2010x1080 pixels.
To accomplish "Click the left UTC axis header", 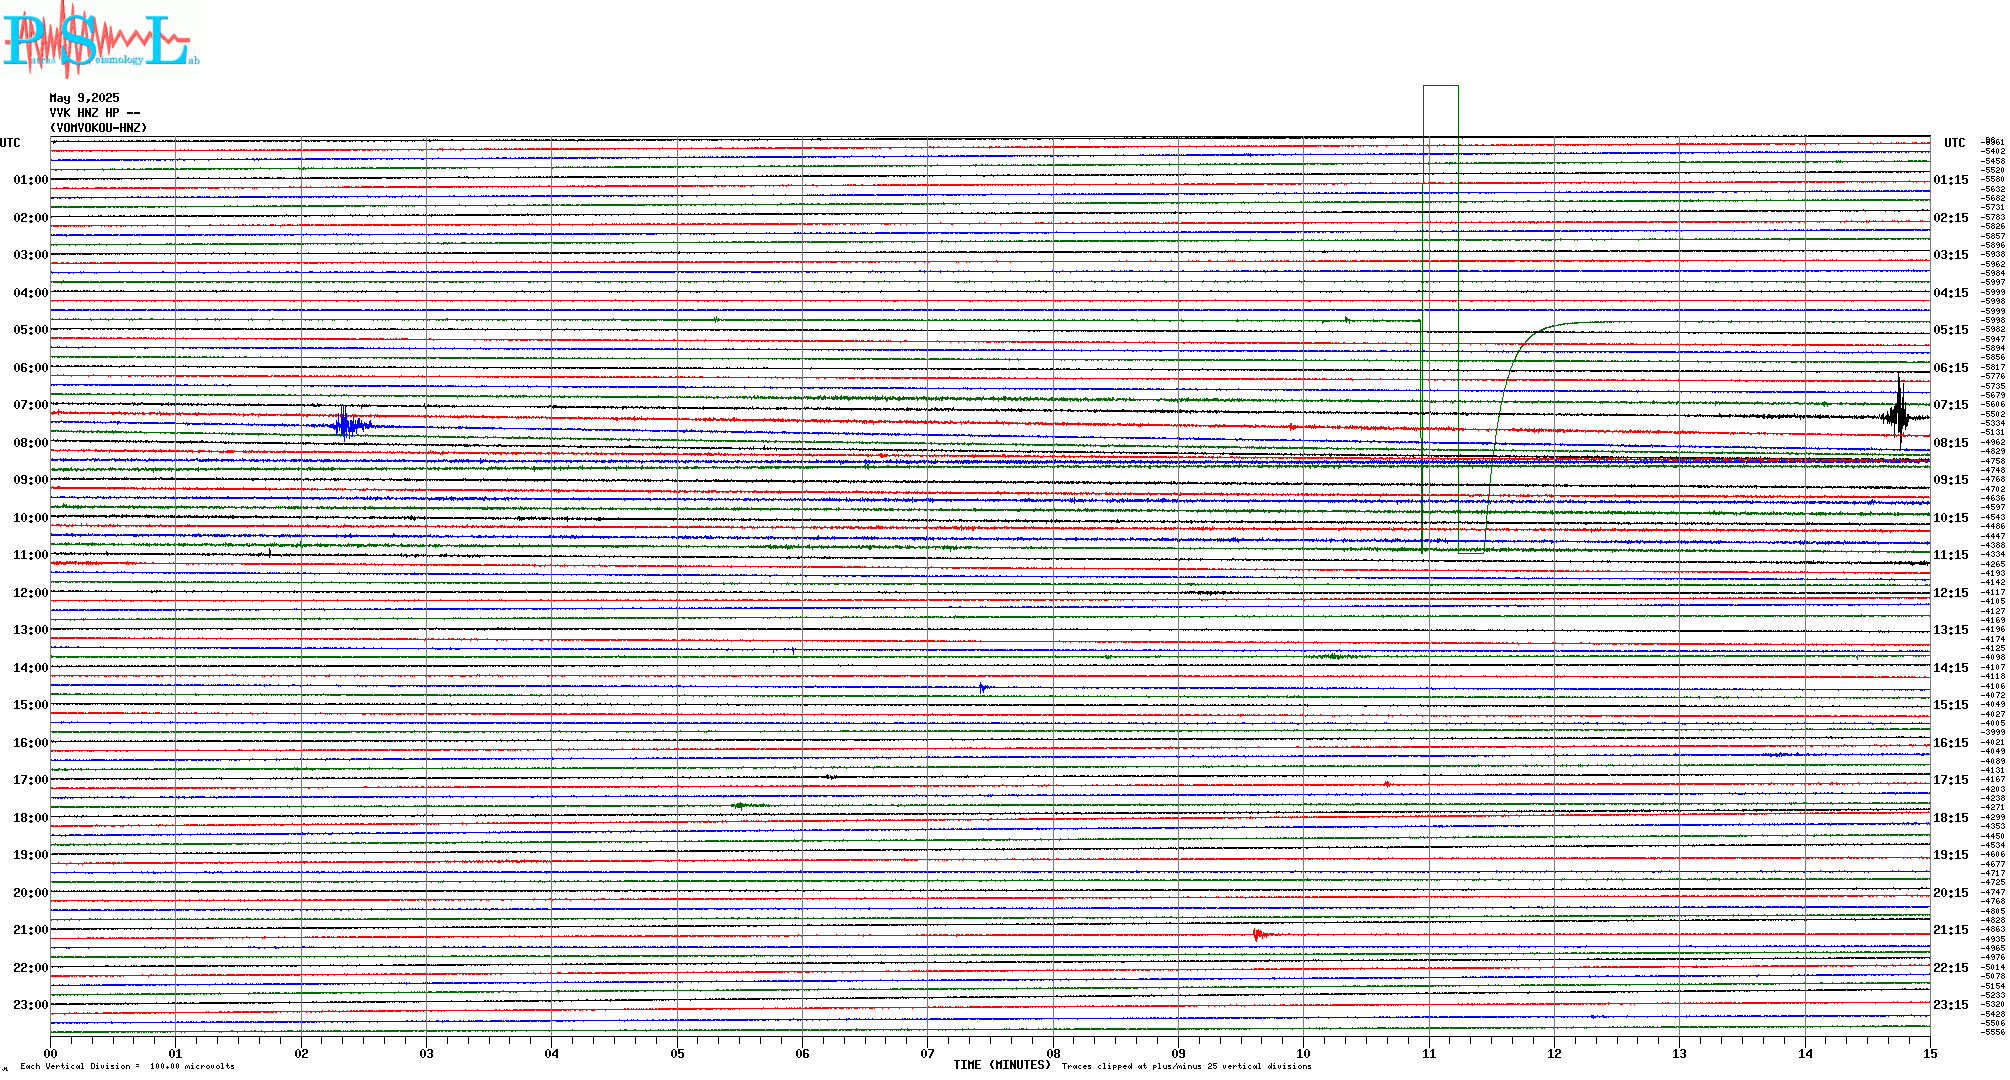I will point(10,143).
